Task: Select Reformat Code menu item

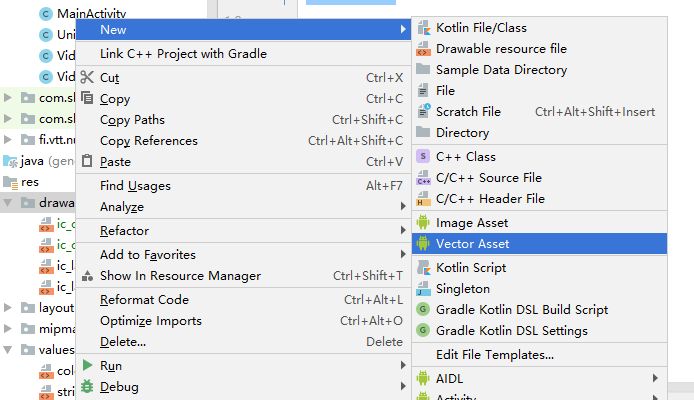Action: pos(243,300)
